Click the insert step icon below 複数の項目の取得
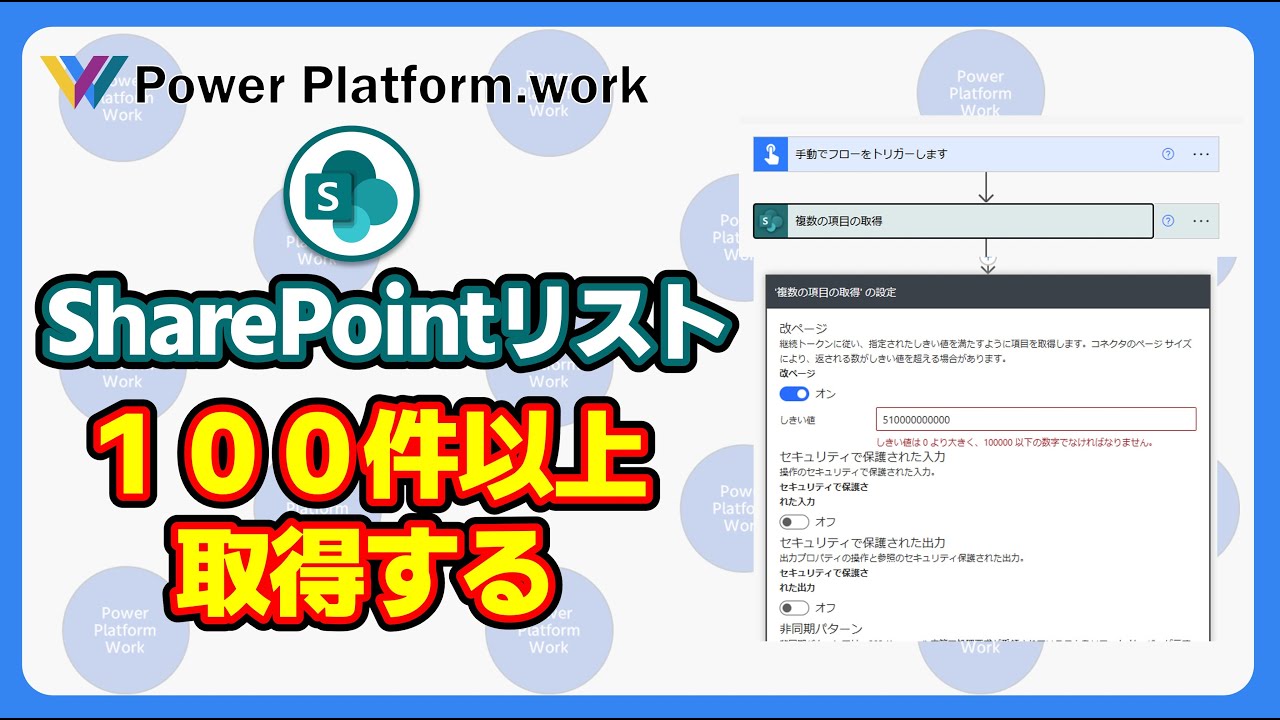 [x=986, y=256]
